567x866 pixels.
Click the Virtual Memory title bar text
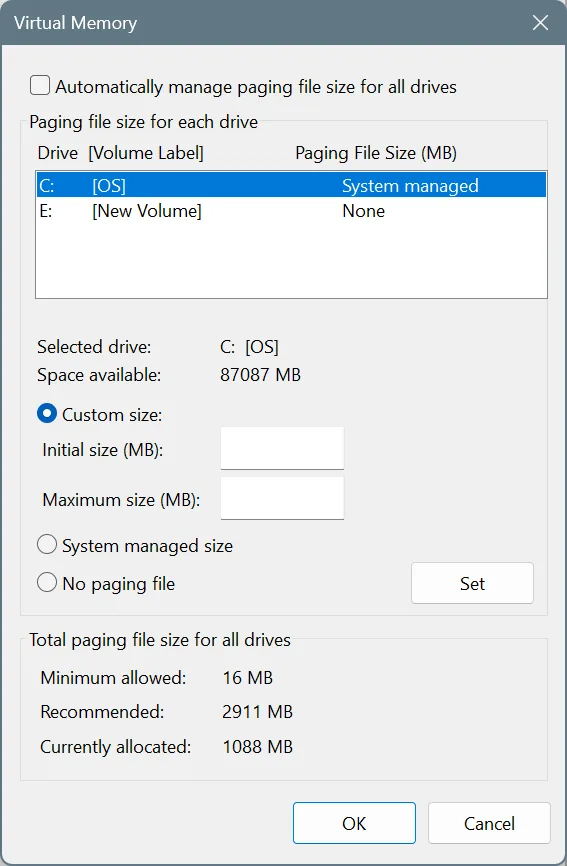[x=76, y=23]
